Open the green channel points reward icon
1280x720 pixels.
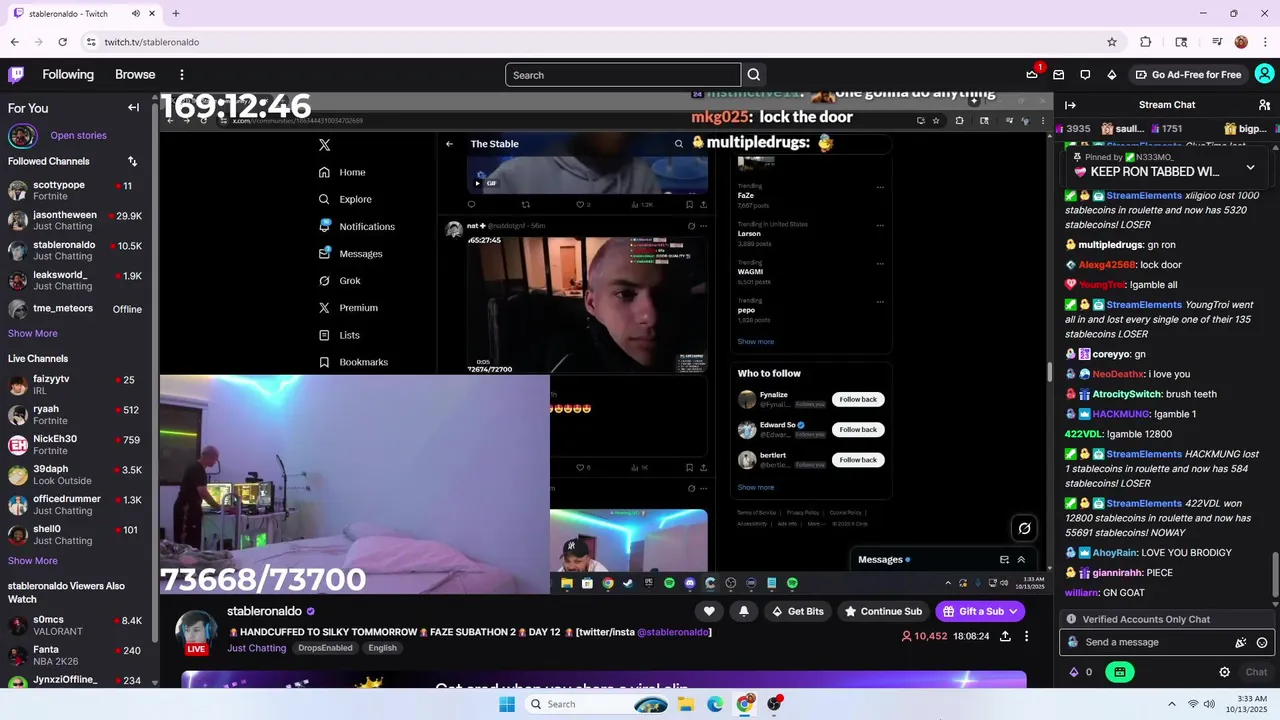[x=1120, y=672]
